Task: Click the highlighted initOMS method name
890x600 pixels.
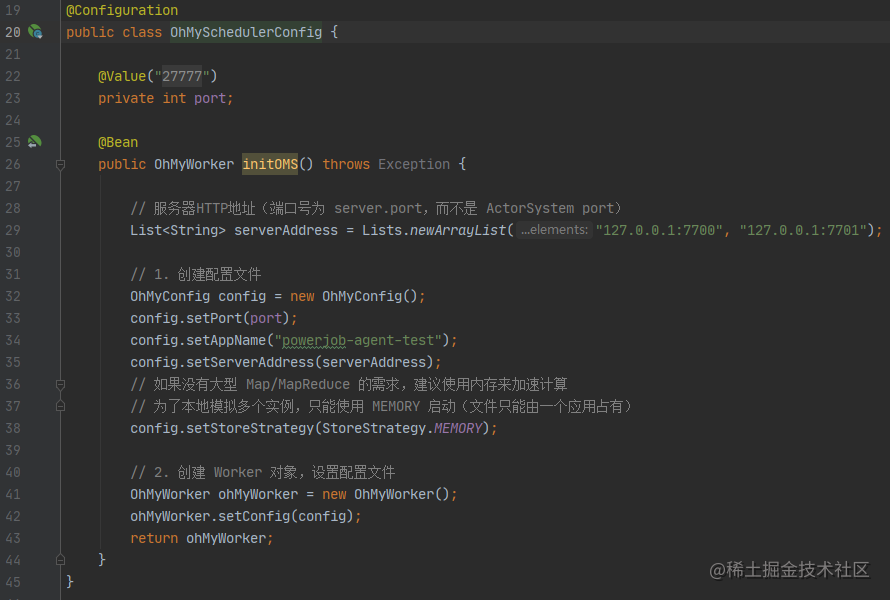Action: pos(270,164)
